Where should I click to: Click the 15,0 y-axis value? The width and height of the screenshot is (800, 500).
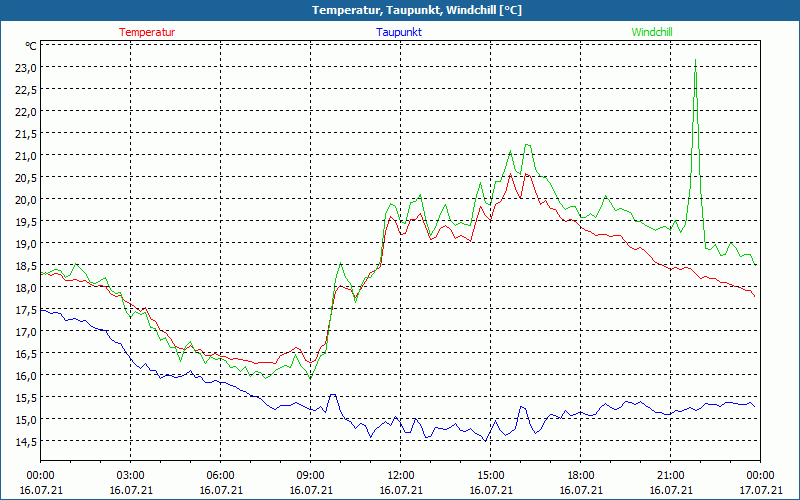click(26, 419)
